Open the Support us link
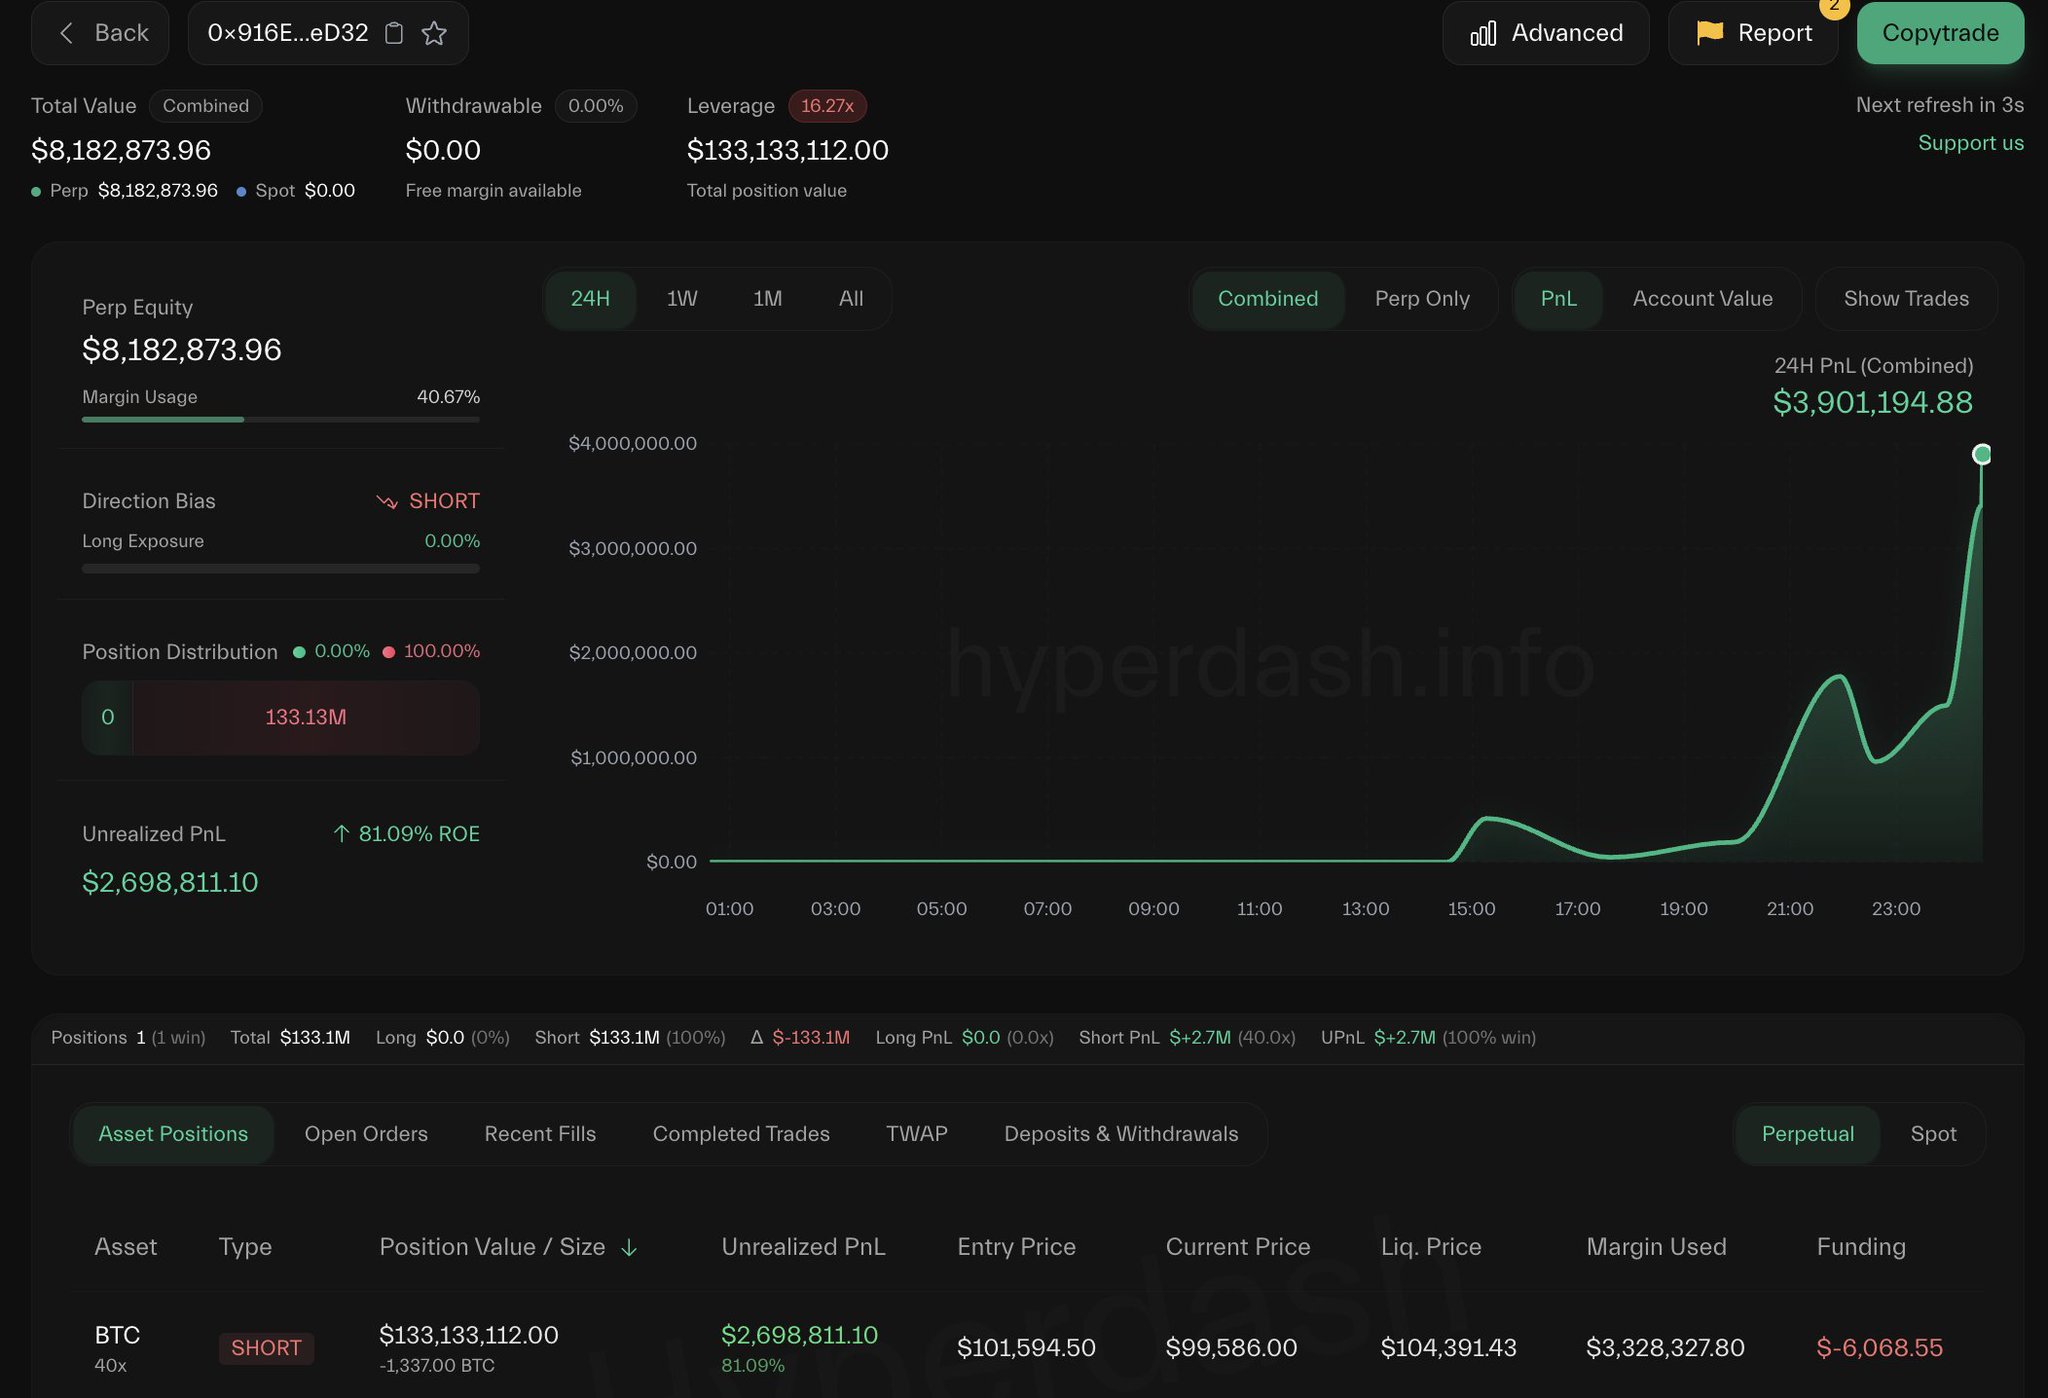The image size is (2048, 1398). pyautogui.click(x=1970, y=143)
